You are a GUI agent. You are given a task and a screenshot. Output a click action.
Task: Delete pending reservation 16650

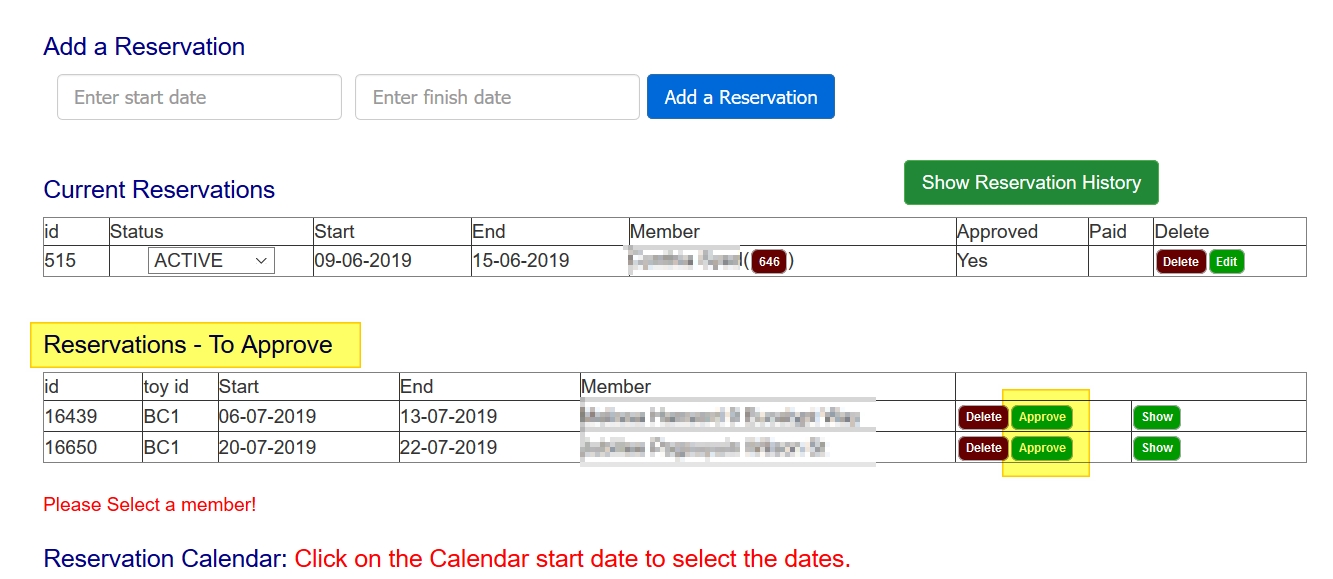point(983,448)
